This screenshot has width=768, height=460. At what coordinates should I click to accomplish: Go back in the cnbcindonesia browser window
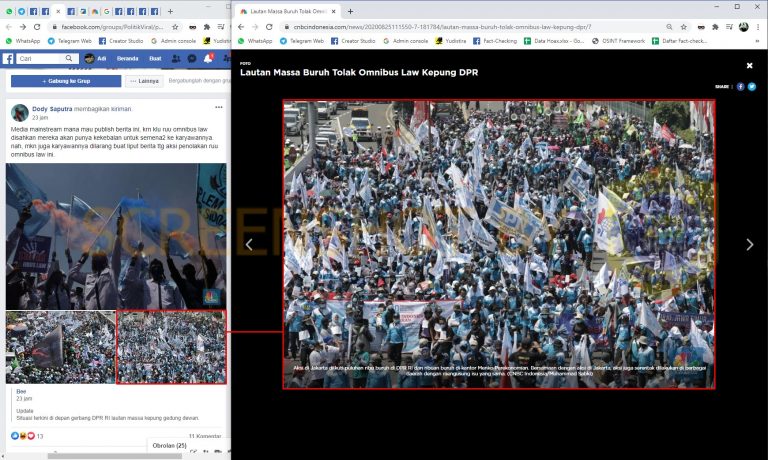click(x=241, y=27)
